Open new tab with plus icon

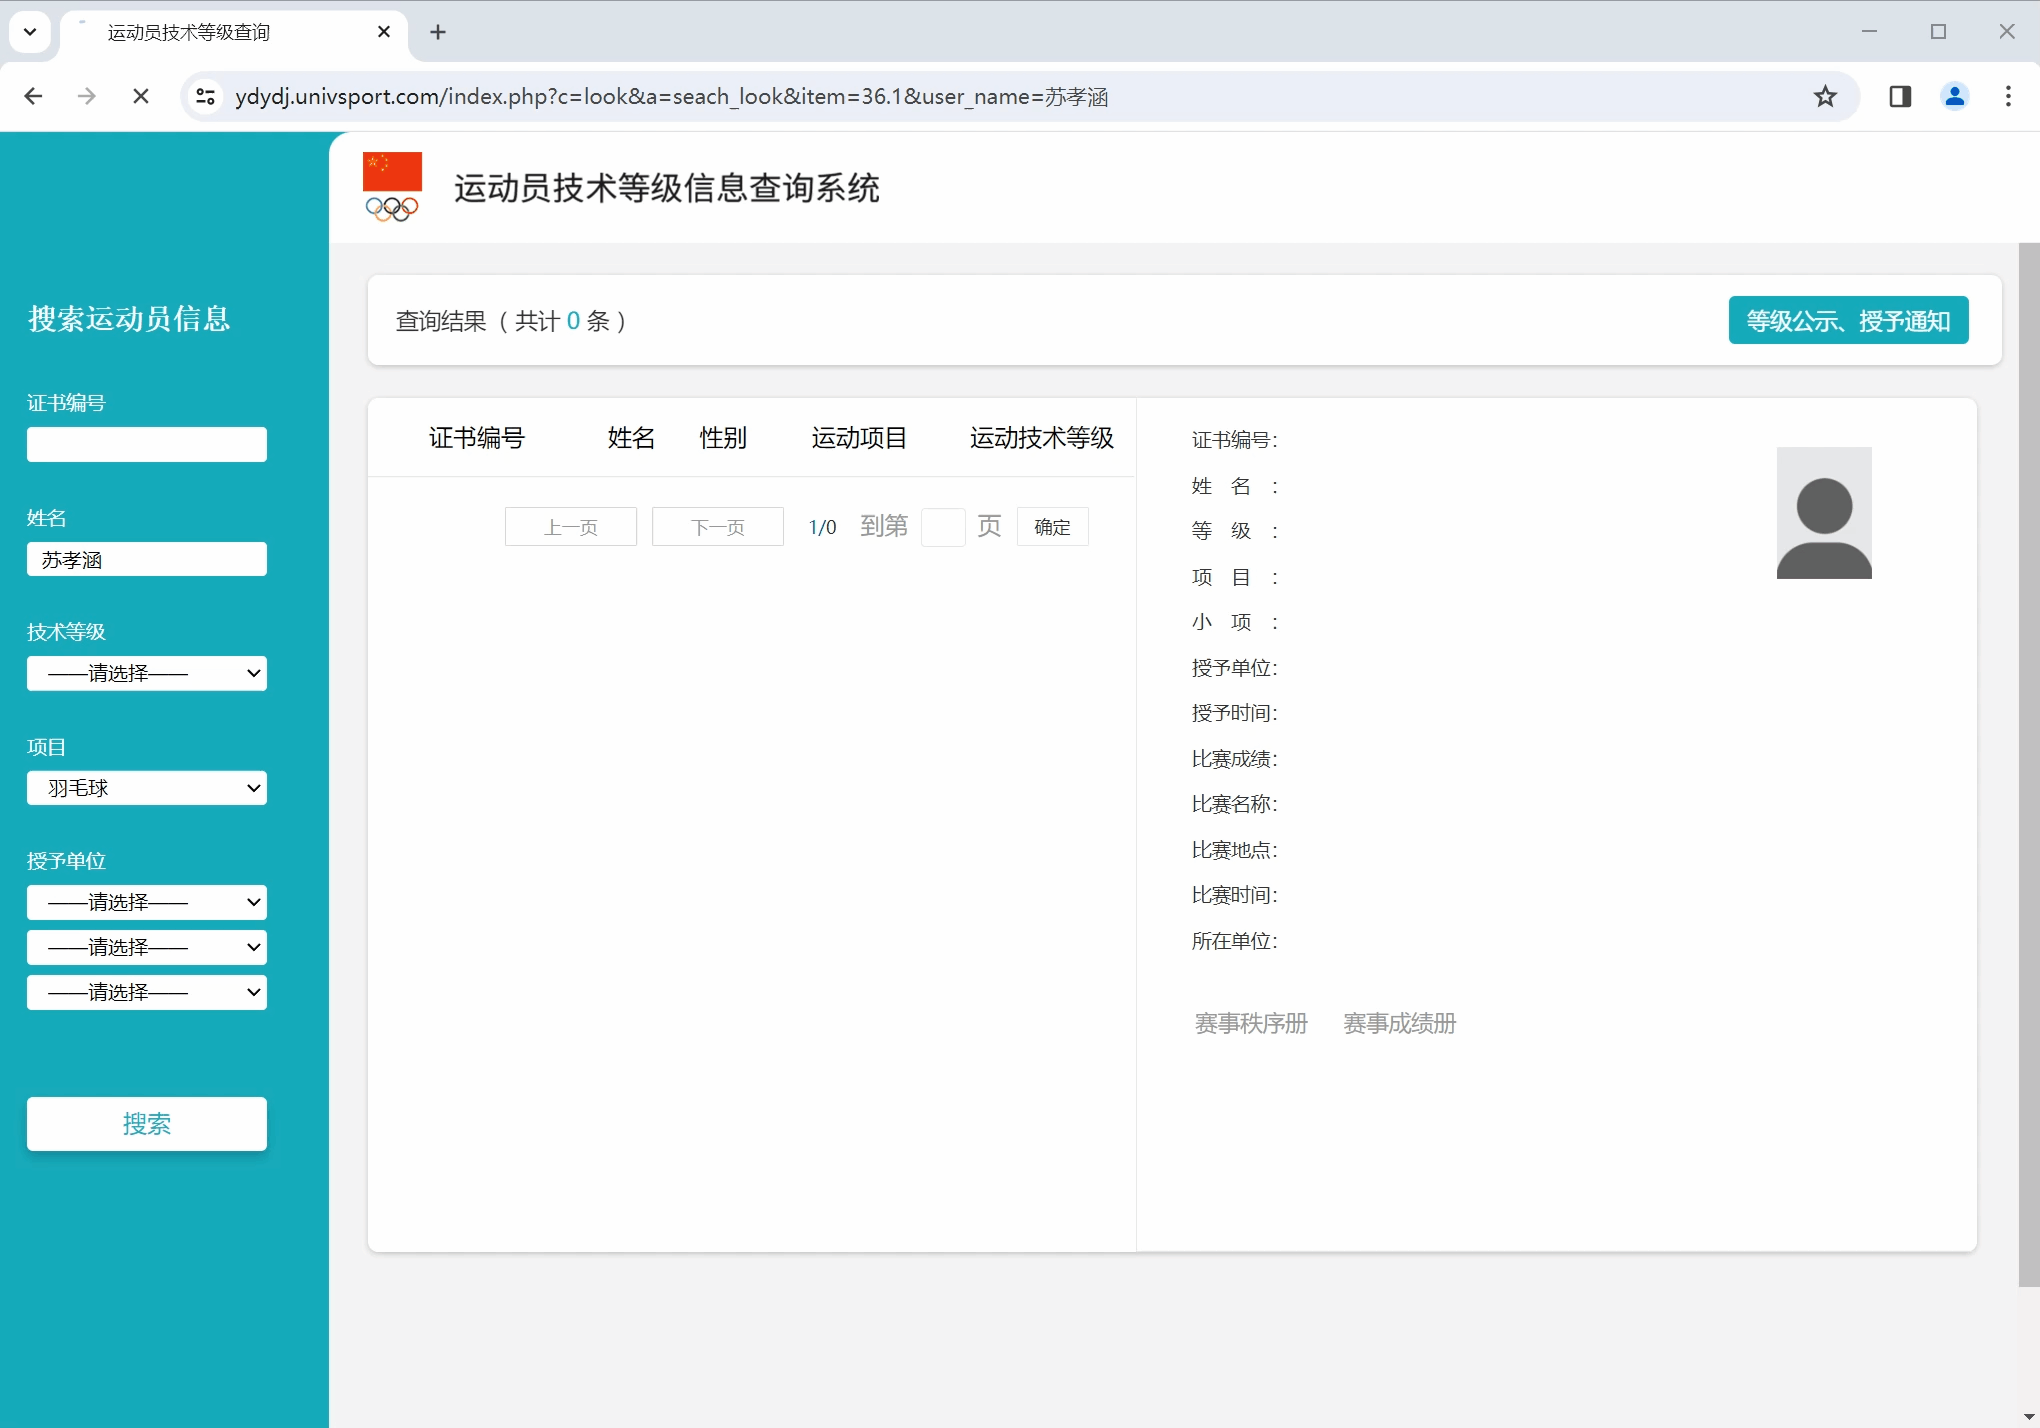437,32
